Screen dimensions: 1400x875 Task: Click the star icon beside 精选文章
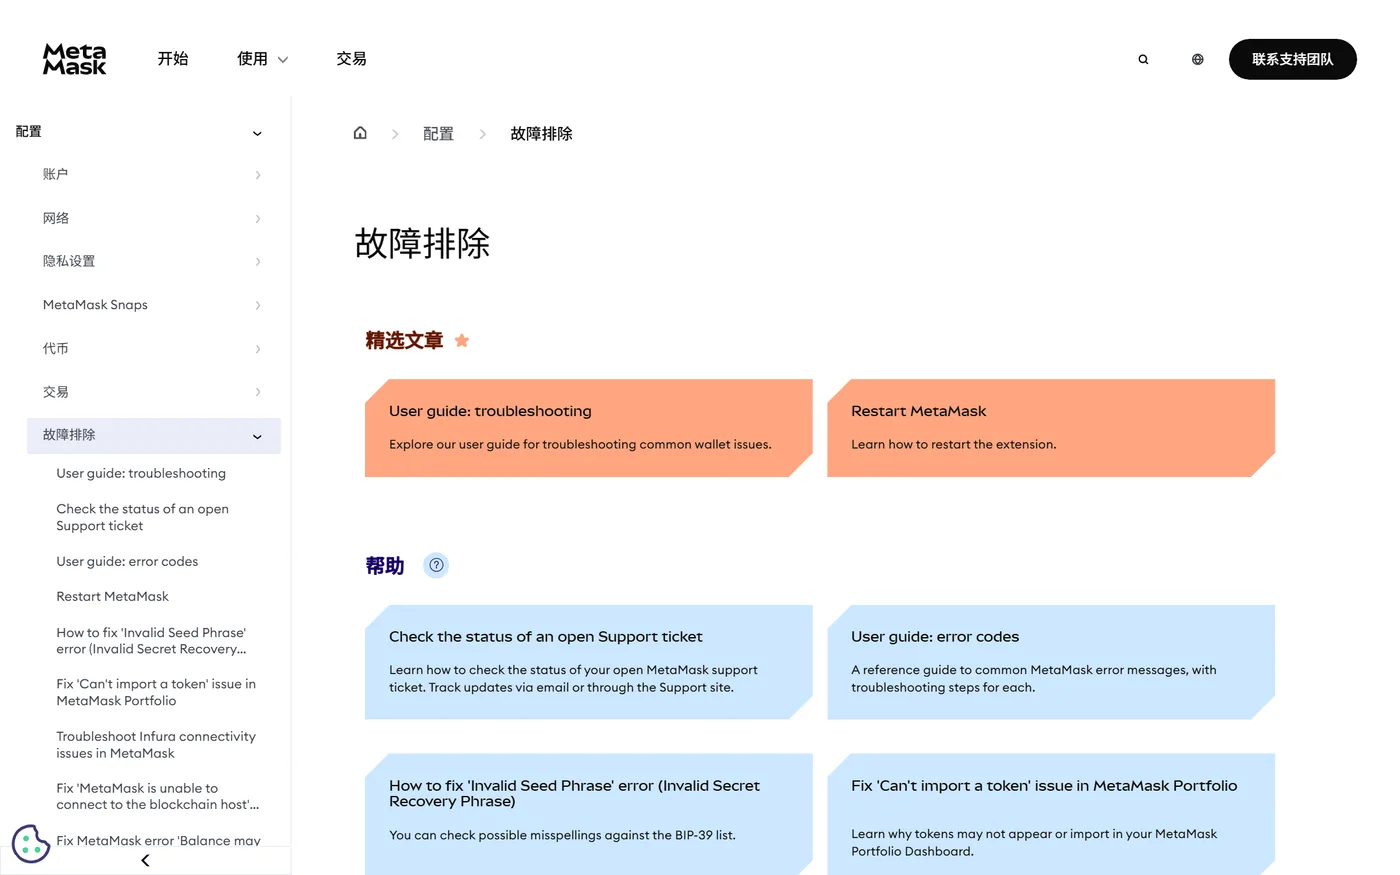pyautogui.click(x=461, y=340)
